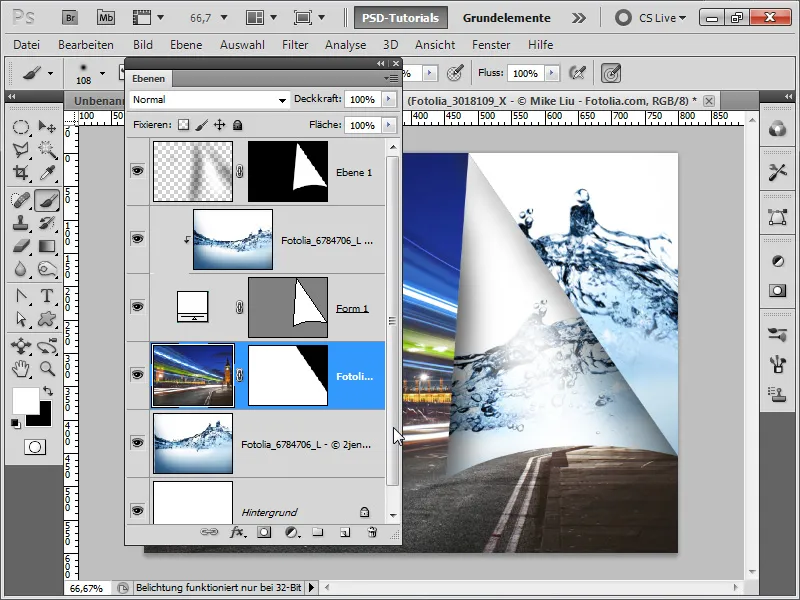Image resolution: width=800 pixels, height=600 pixels.
Task: Pick the Blur tool
Action: [21, 269]
